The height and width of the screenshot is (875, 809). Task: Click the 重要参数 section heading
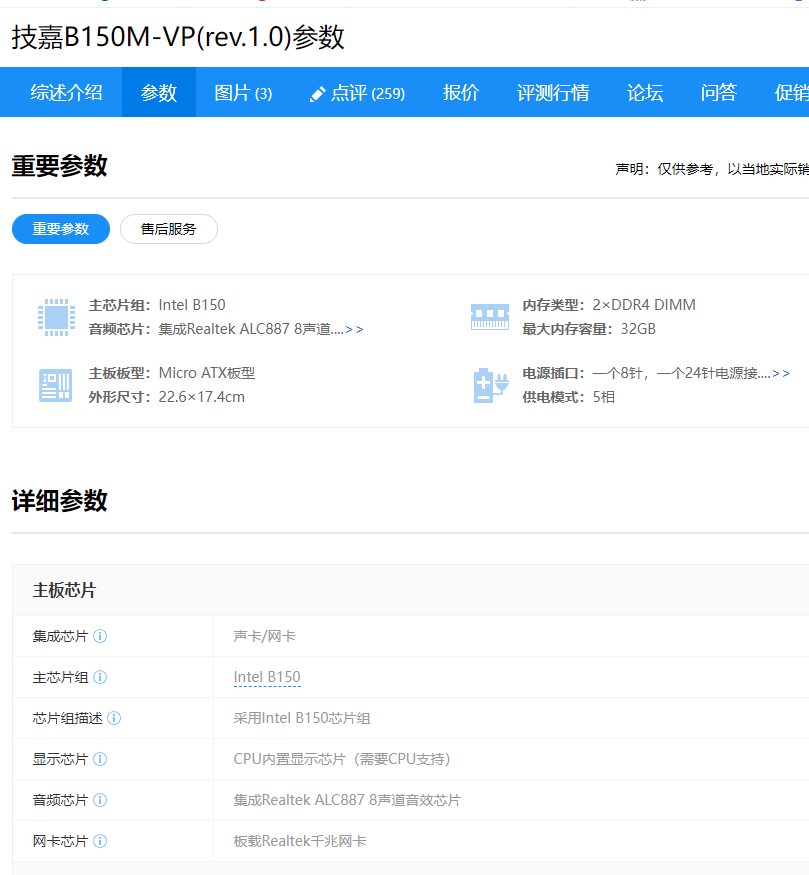[60, 166]
